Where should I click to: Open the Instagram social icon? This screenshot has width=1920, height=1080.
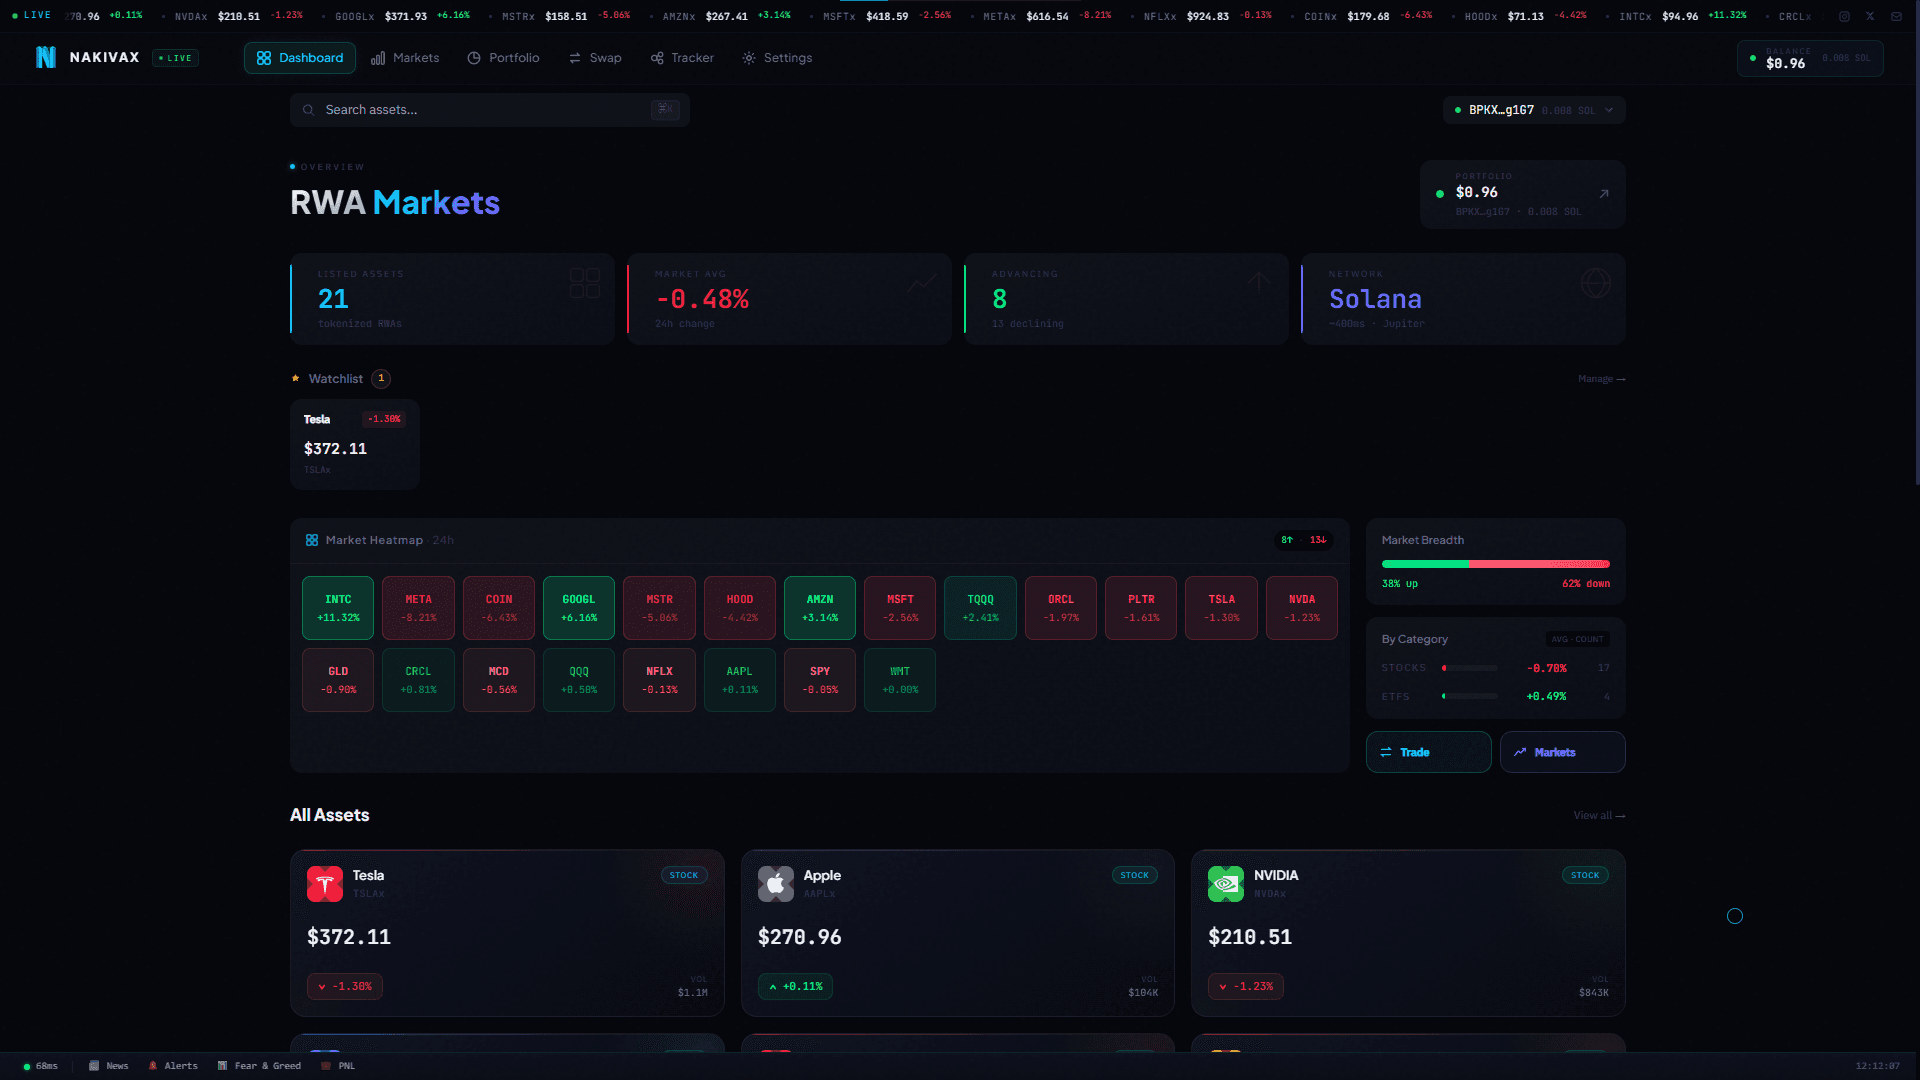[x=1844, y=16]
